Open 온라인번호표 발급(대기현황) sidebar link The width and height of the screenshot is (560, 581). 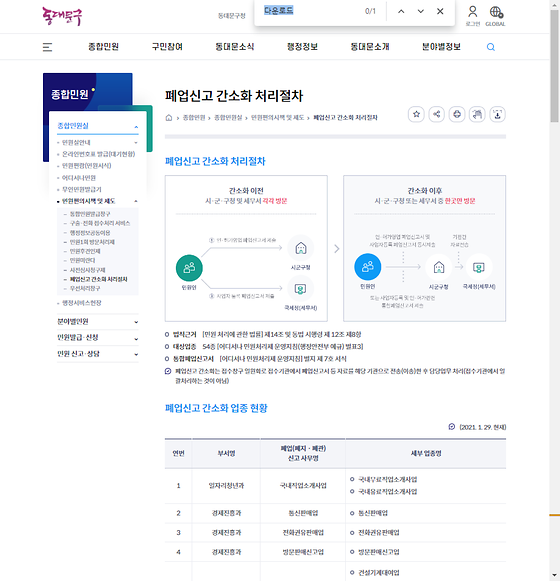coord(98,154)
